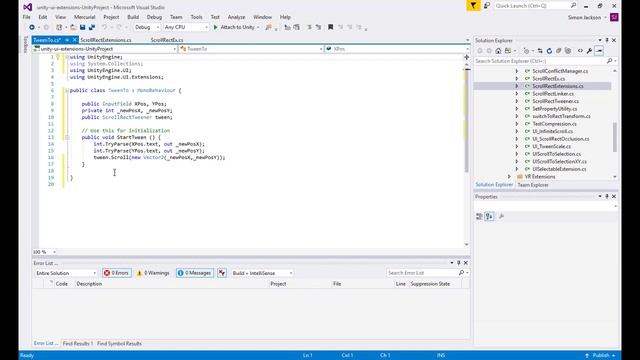The height and width of the screenshot is (360, 640).
Task: Expand the VR Extensions folder
Action: (509, 177)
